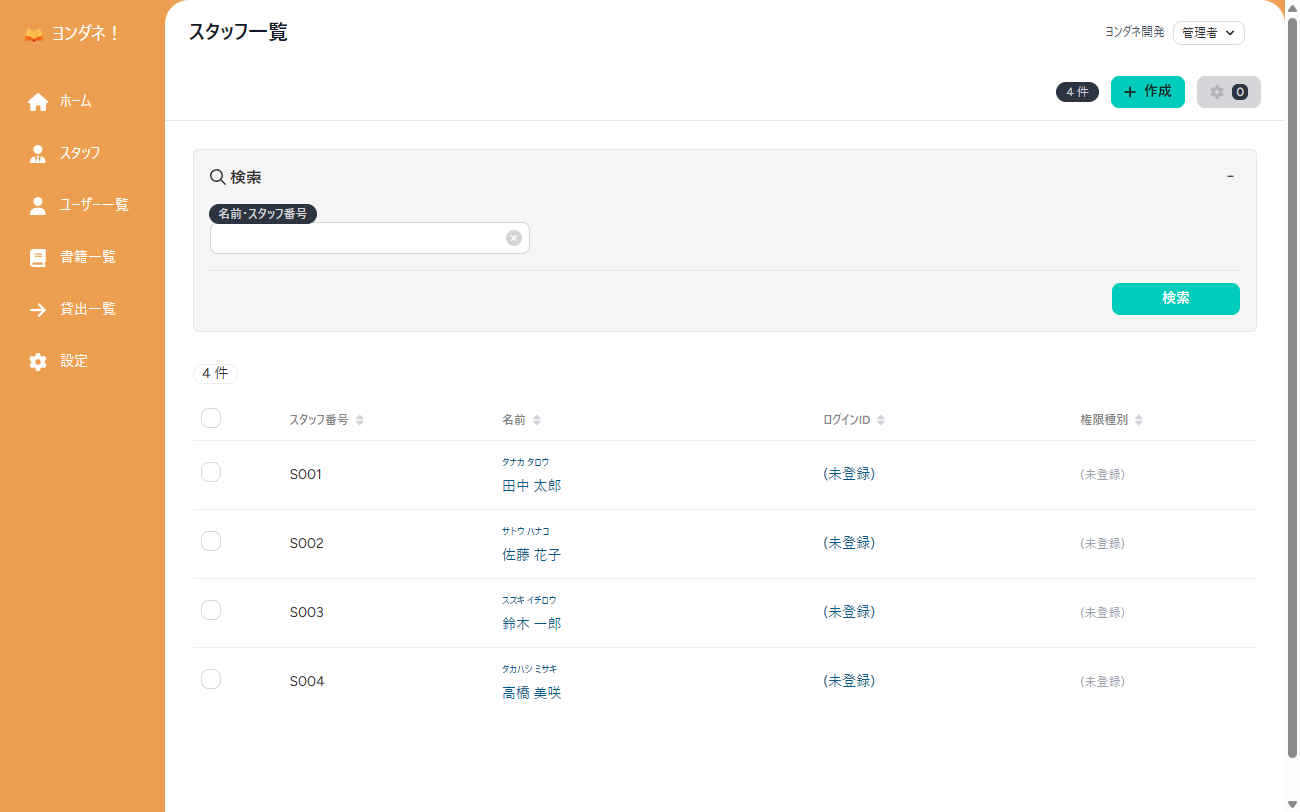Tick the checkbox for staff S003
Viewport: 1300px width, 812px height.
(211, 611)
